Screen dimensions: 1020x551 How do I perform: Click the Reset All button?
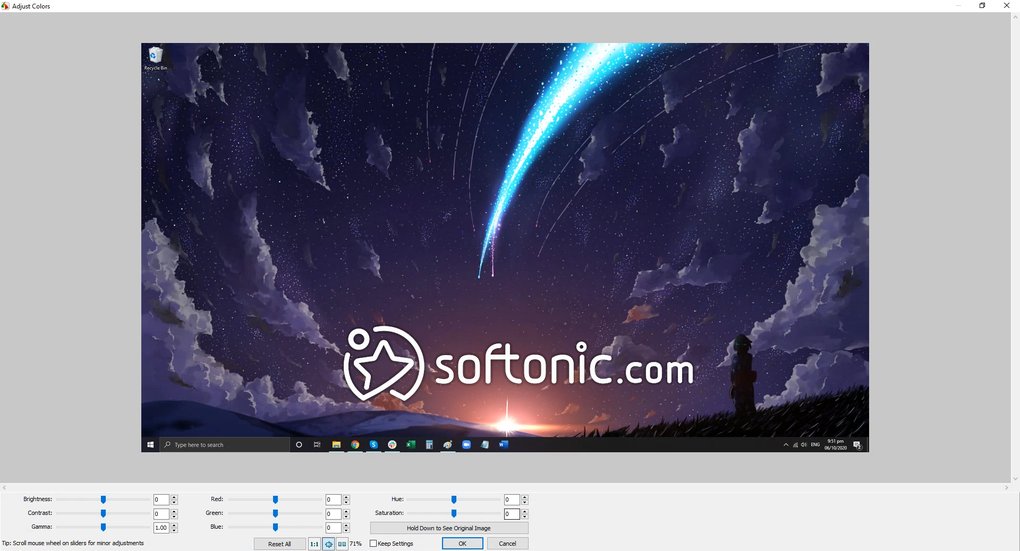pos(280,544)
